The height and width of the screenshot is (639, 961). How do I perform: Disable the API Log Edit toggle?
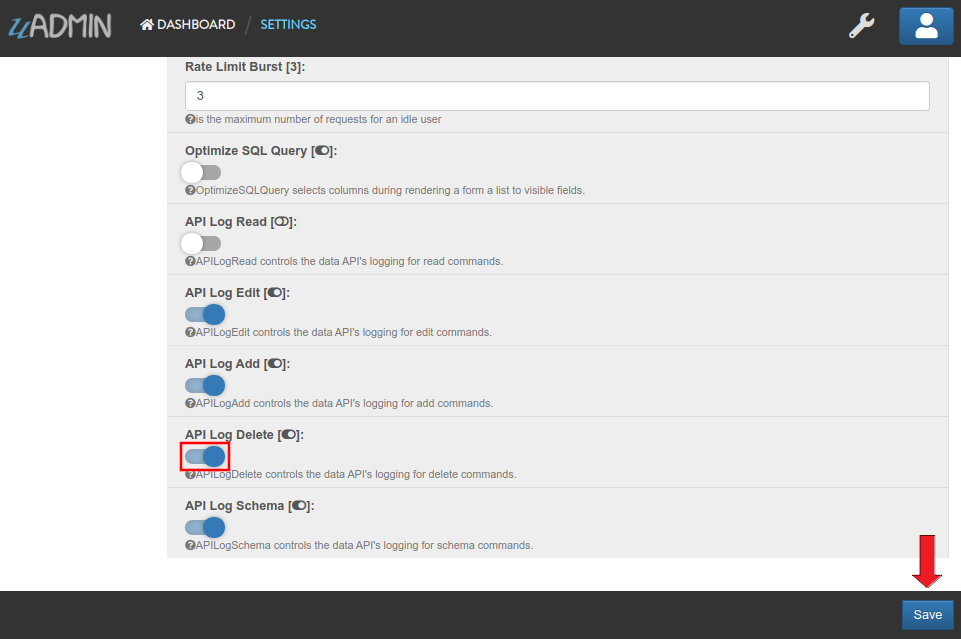[x=205, y=314]
